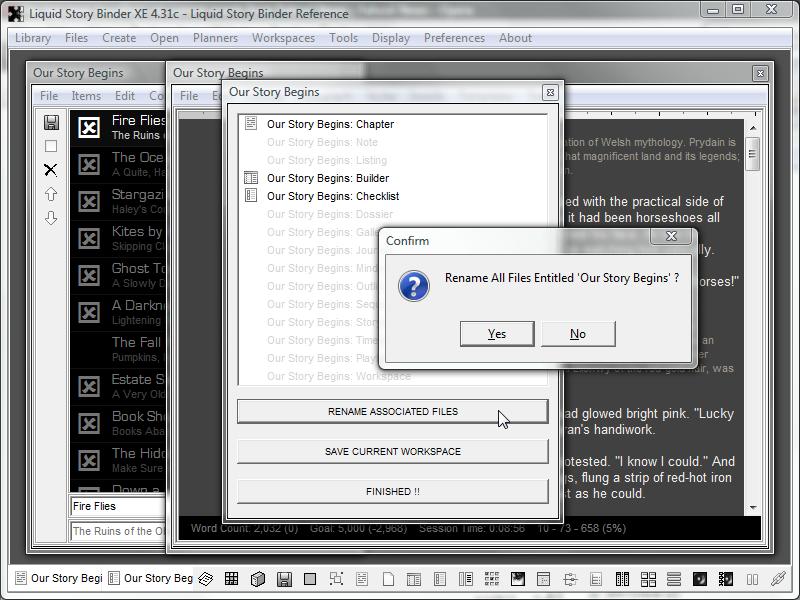
Task: Open the Planners menu
Action: (x=215, y=38)
